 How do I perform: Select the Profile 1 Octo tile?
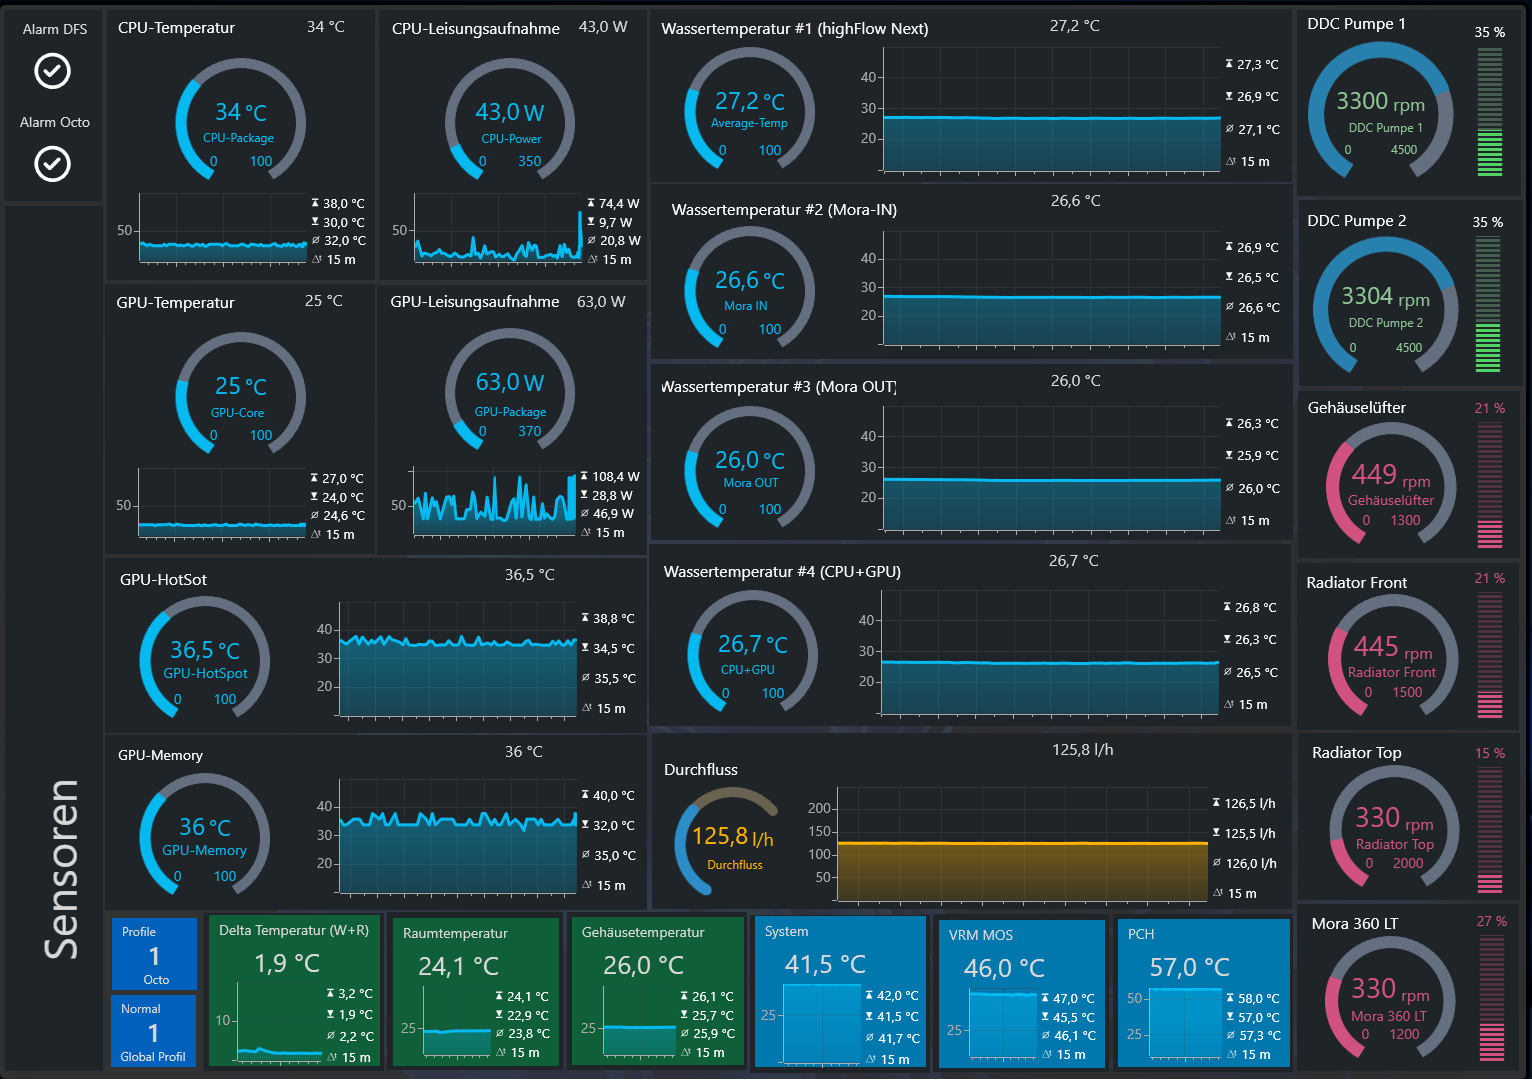154,954
